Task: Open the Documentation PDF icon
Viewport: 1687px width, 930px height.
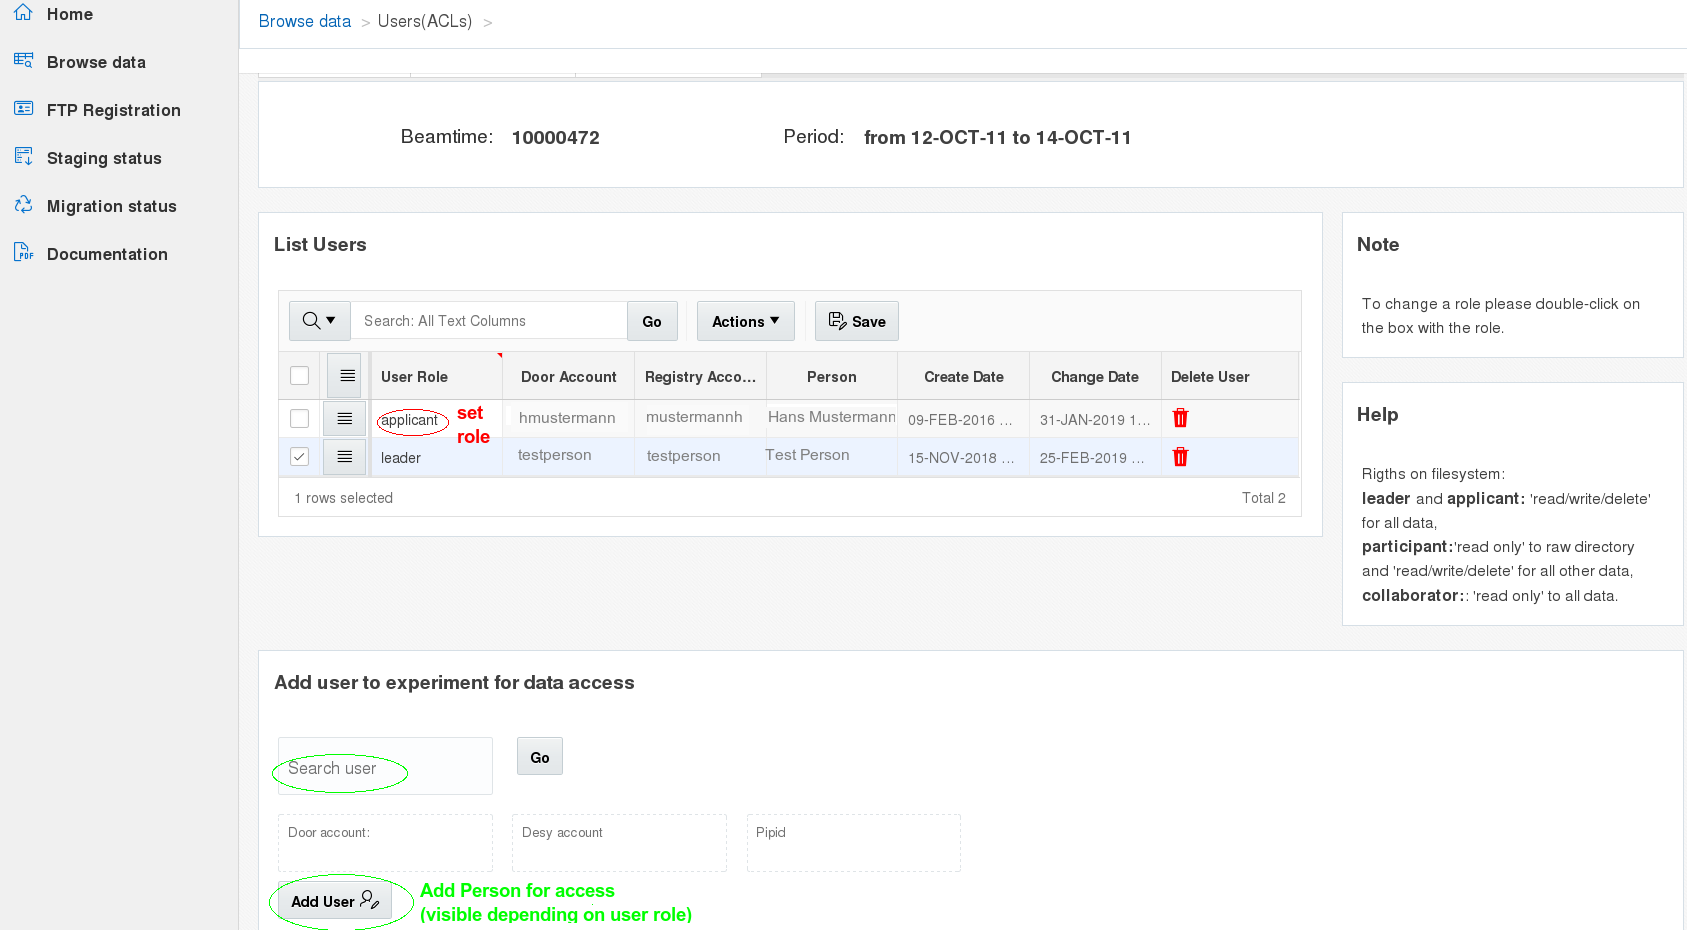Action: click(x=23, y=253)
